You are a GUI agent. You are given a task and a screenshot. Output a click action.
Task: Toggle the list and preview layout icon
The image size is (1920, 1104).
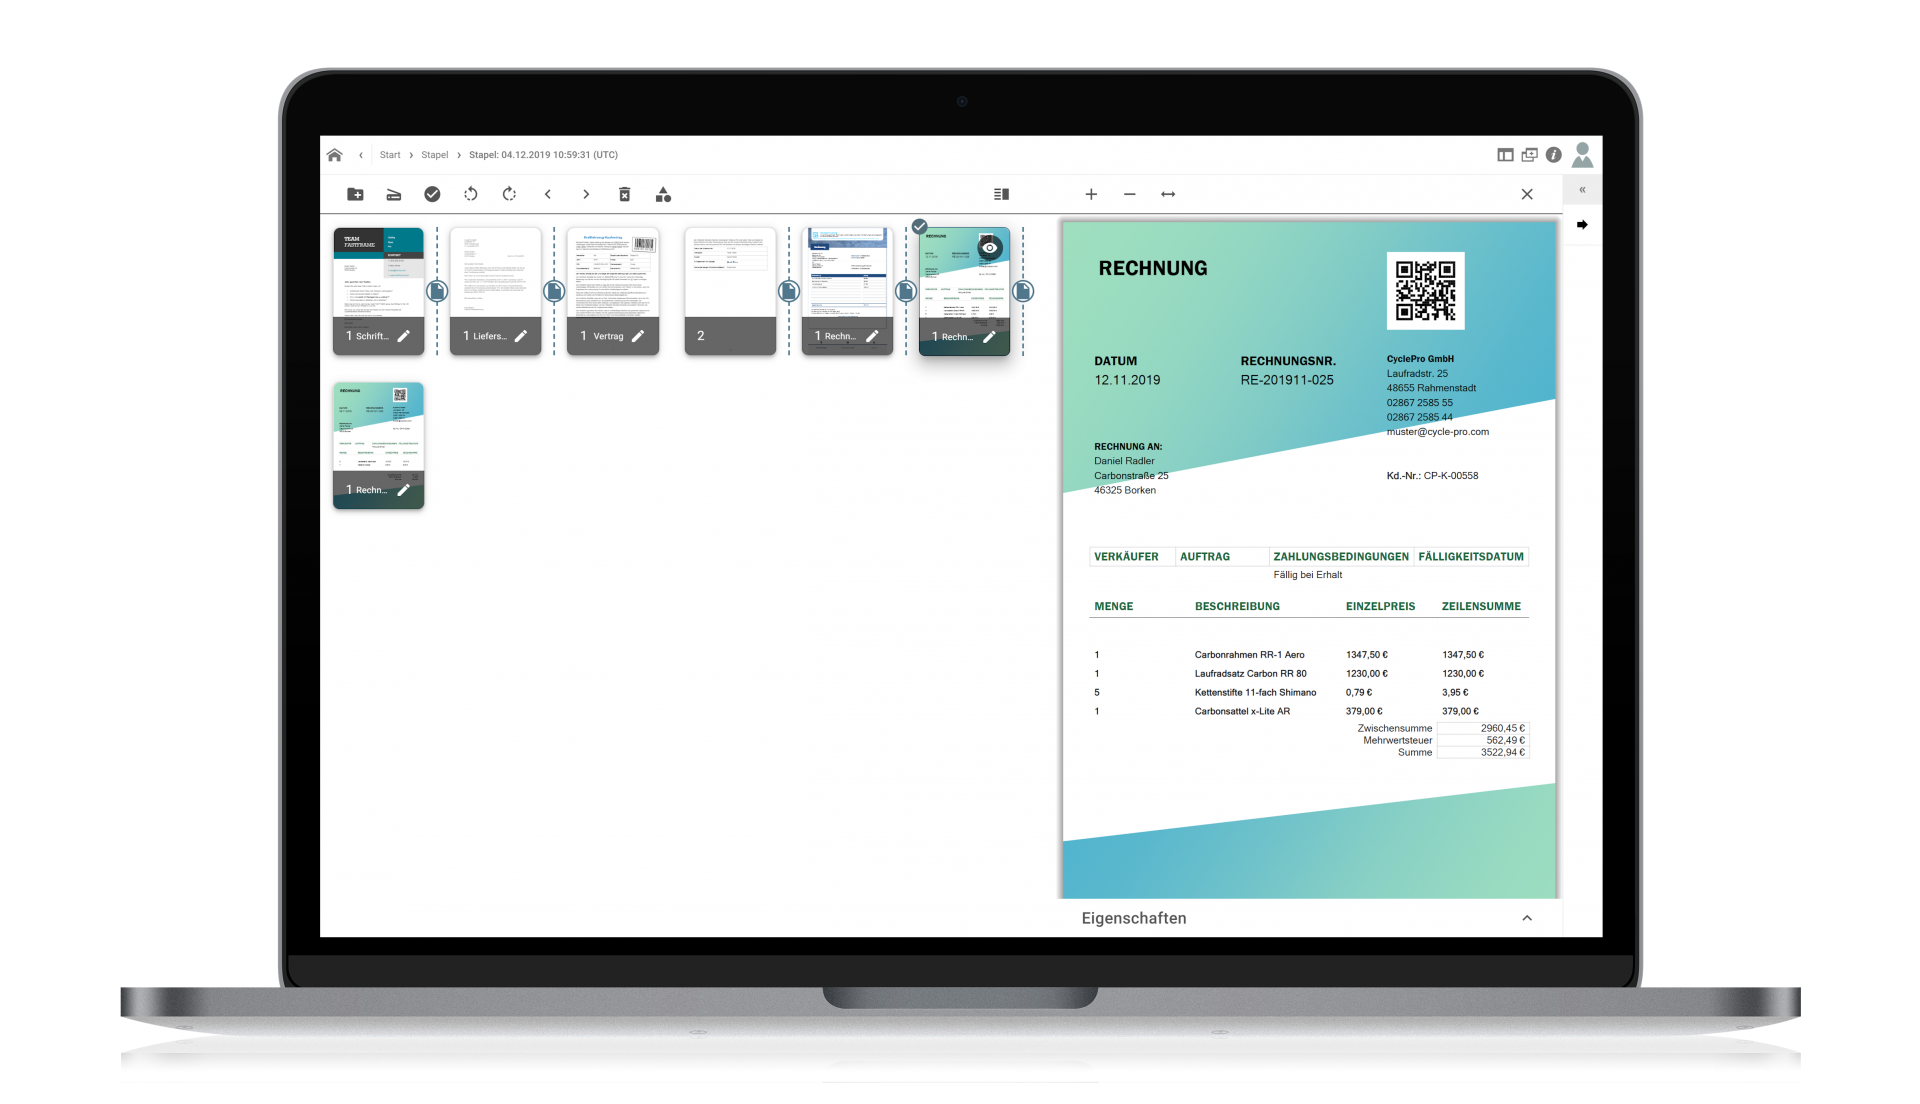1001,194
